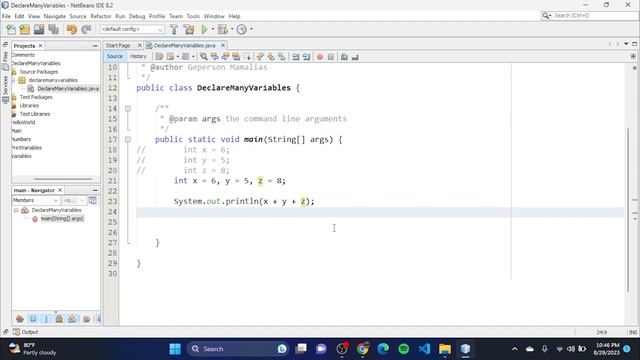The height and width of the screenshot is (360, 640).
Task: Open the Source menu
Action: click(x=78, y=16)
